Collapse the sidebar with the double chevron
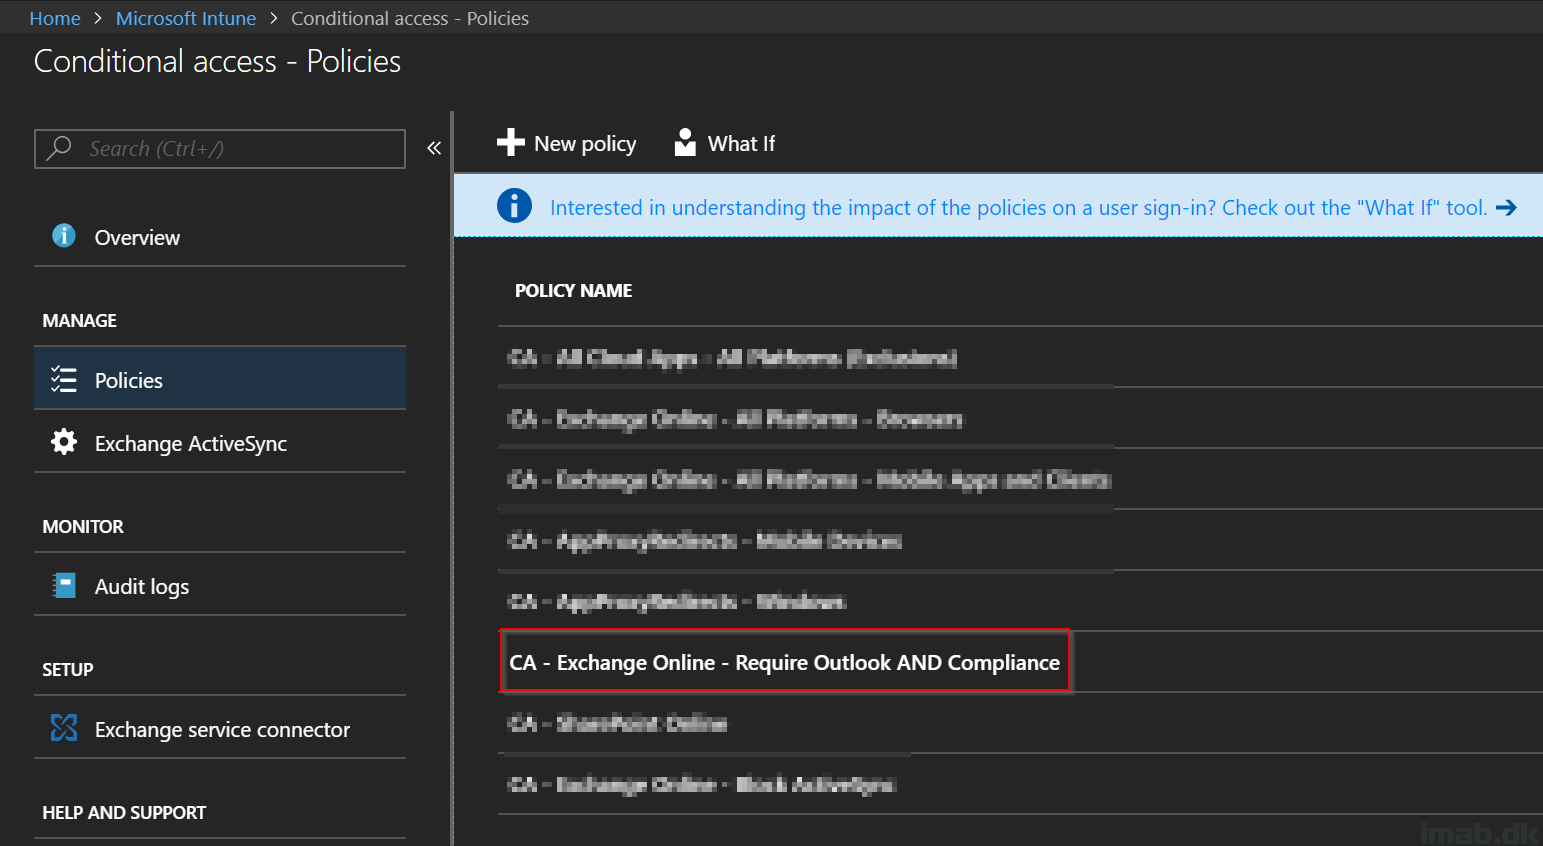Viewport: 1543px width, 846px height. 434,148
